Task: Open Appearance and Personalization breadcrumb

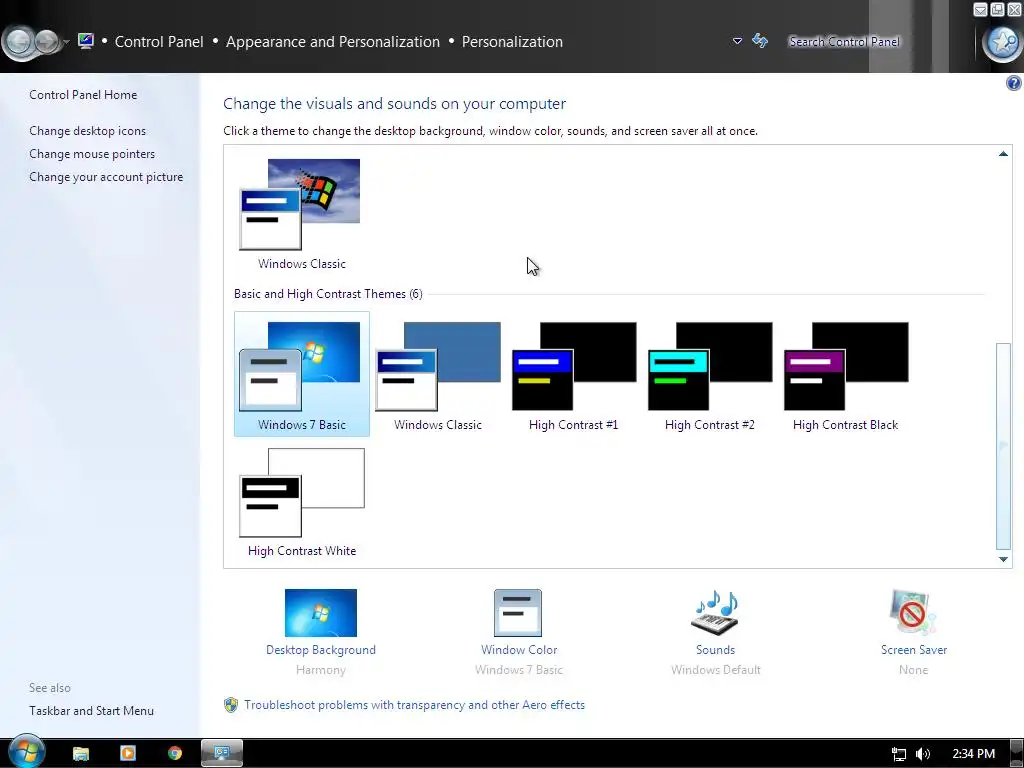Action: pos(332,42)
